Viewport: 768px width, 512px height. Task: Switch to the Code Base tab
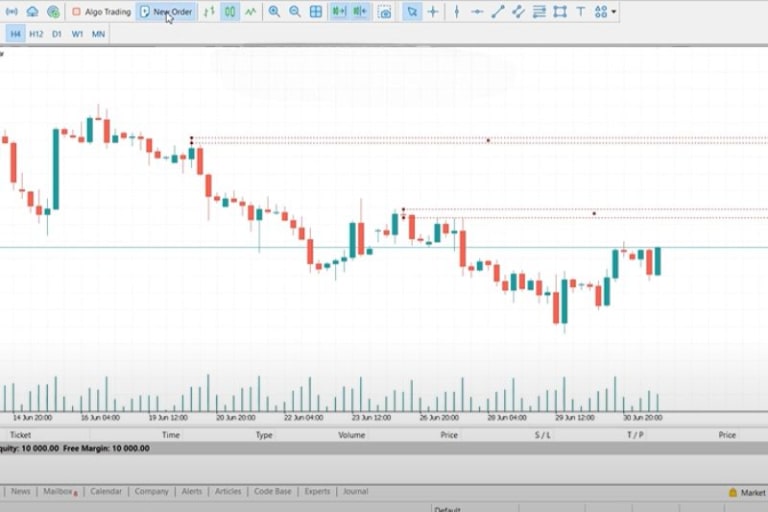pyautogui.click(x=273, y=492)
